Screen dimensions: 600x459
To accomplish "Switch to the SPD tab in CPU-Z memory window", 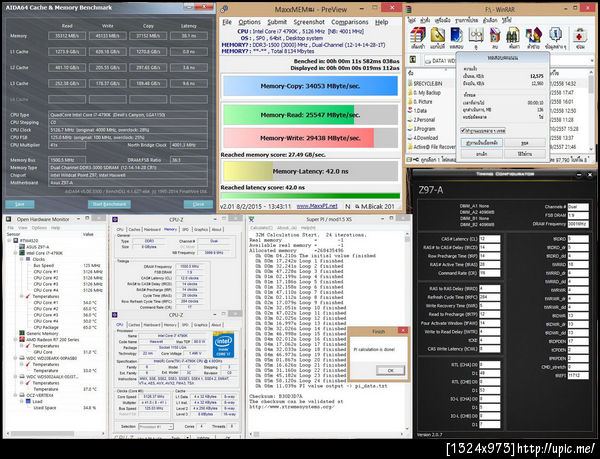I will pos(183,229).
